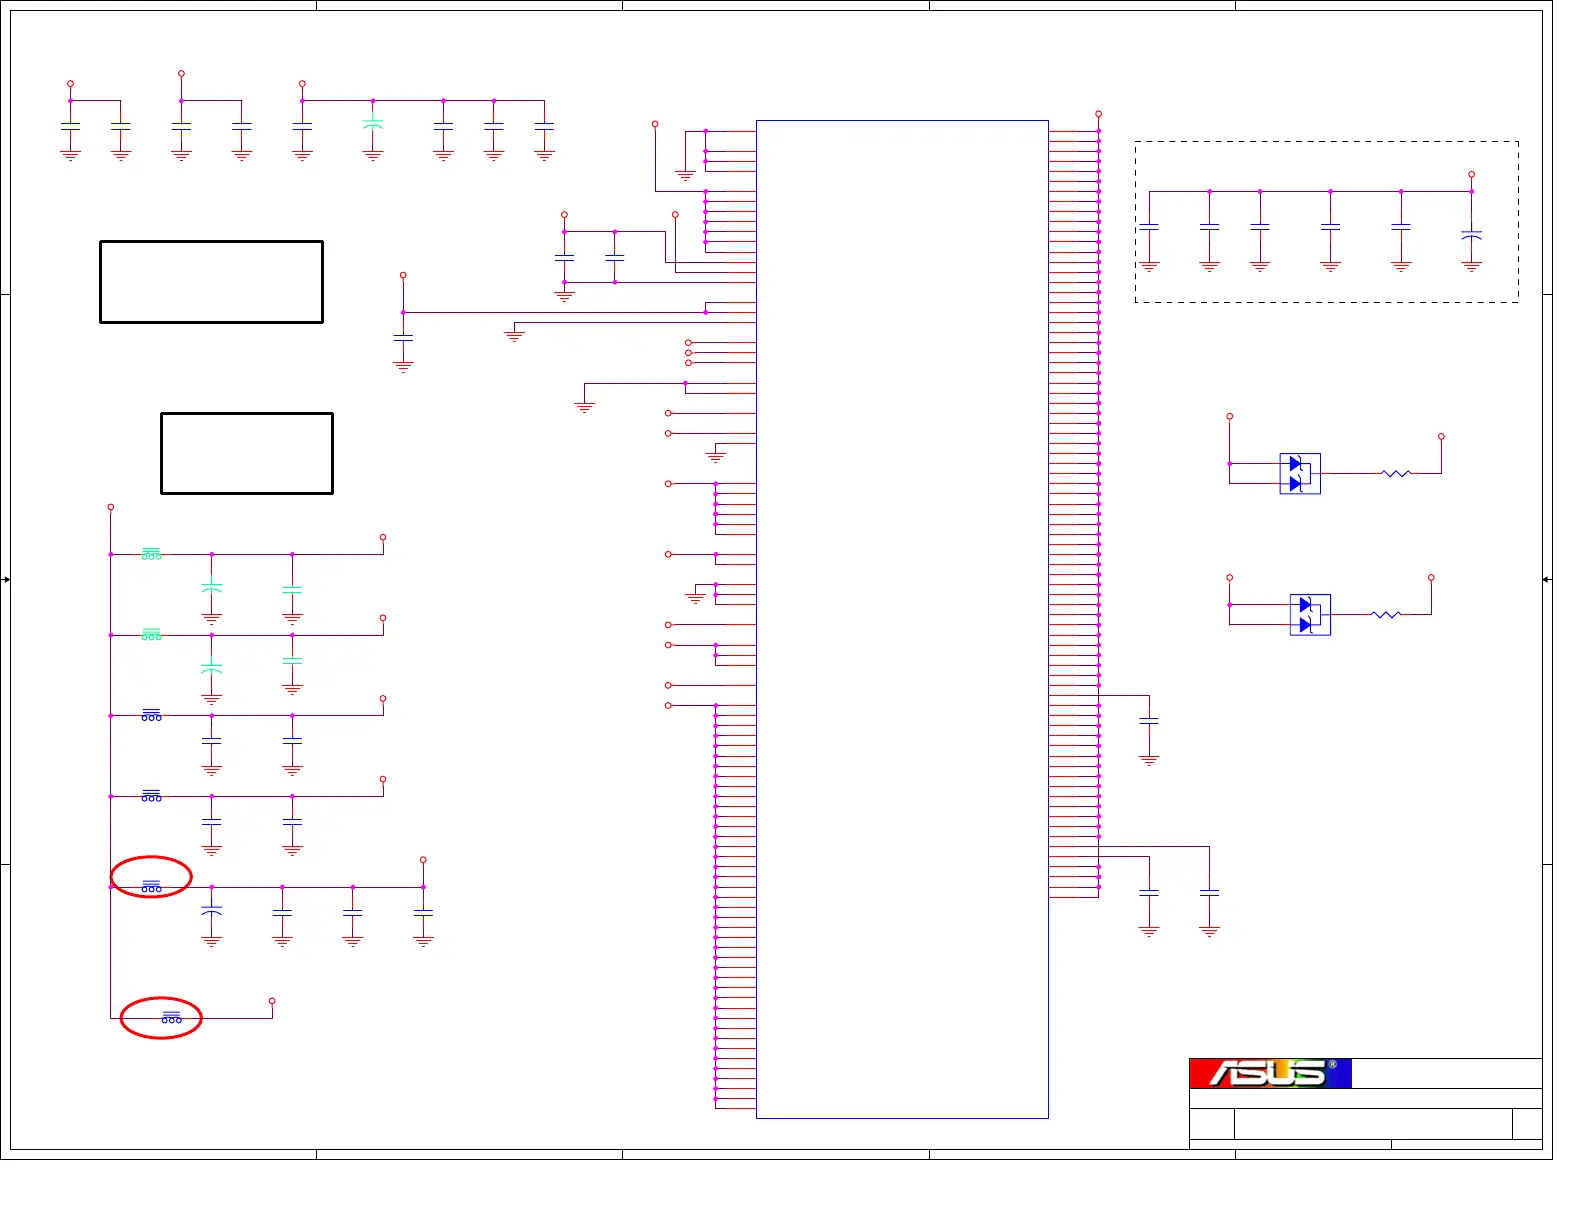
Task: Click the ASUS logo in title block
Action: coord(1270,1073)
